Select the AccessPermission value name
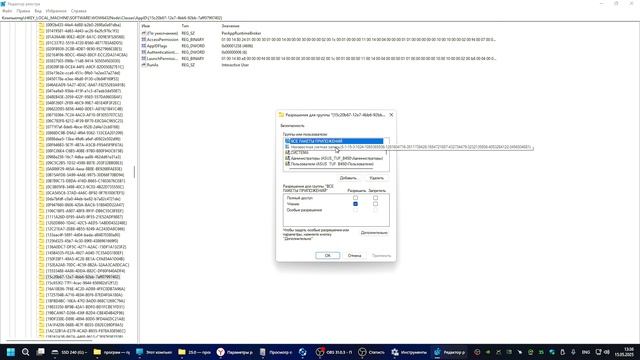The height and width of the screenshot is (360, 640). coord(162,40)
